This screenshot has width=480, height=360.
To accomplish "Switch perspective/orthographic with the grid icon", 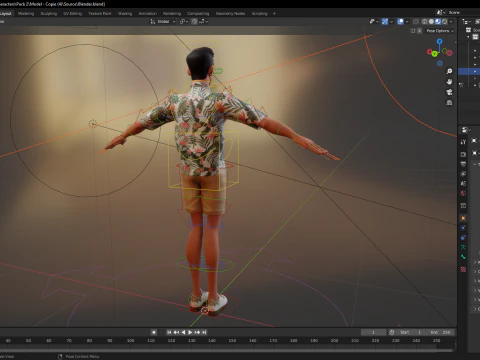I will 449,103.
